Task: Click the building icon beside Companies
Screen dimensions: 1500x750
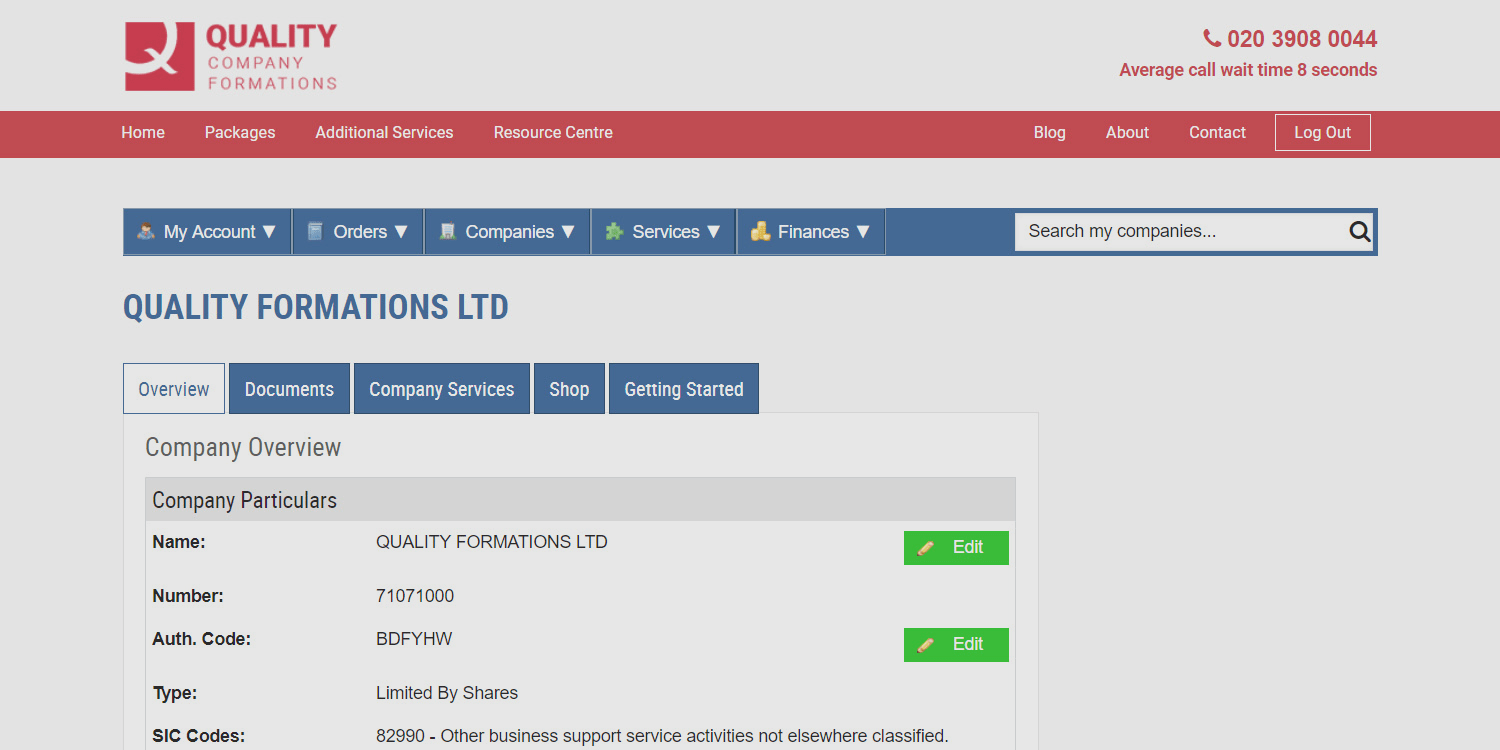Action: [447, 231]
